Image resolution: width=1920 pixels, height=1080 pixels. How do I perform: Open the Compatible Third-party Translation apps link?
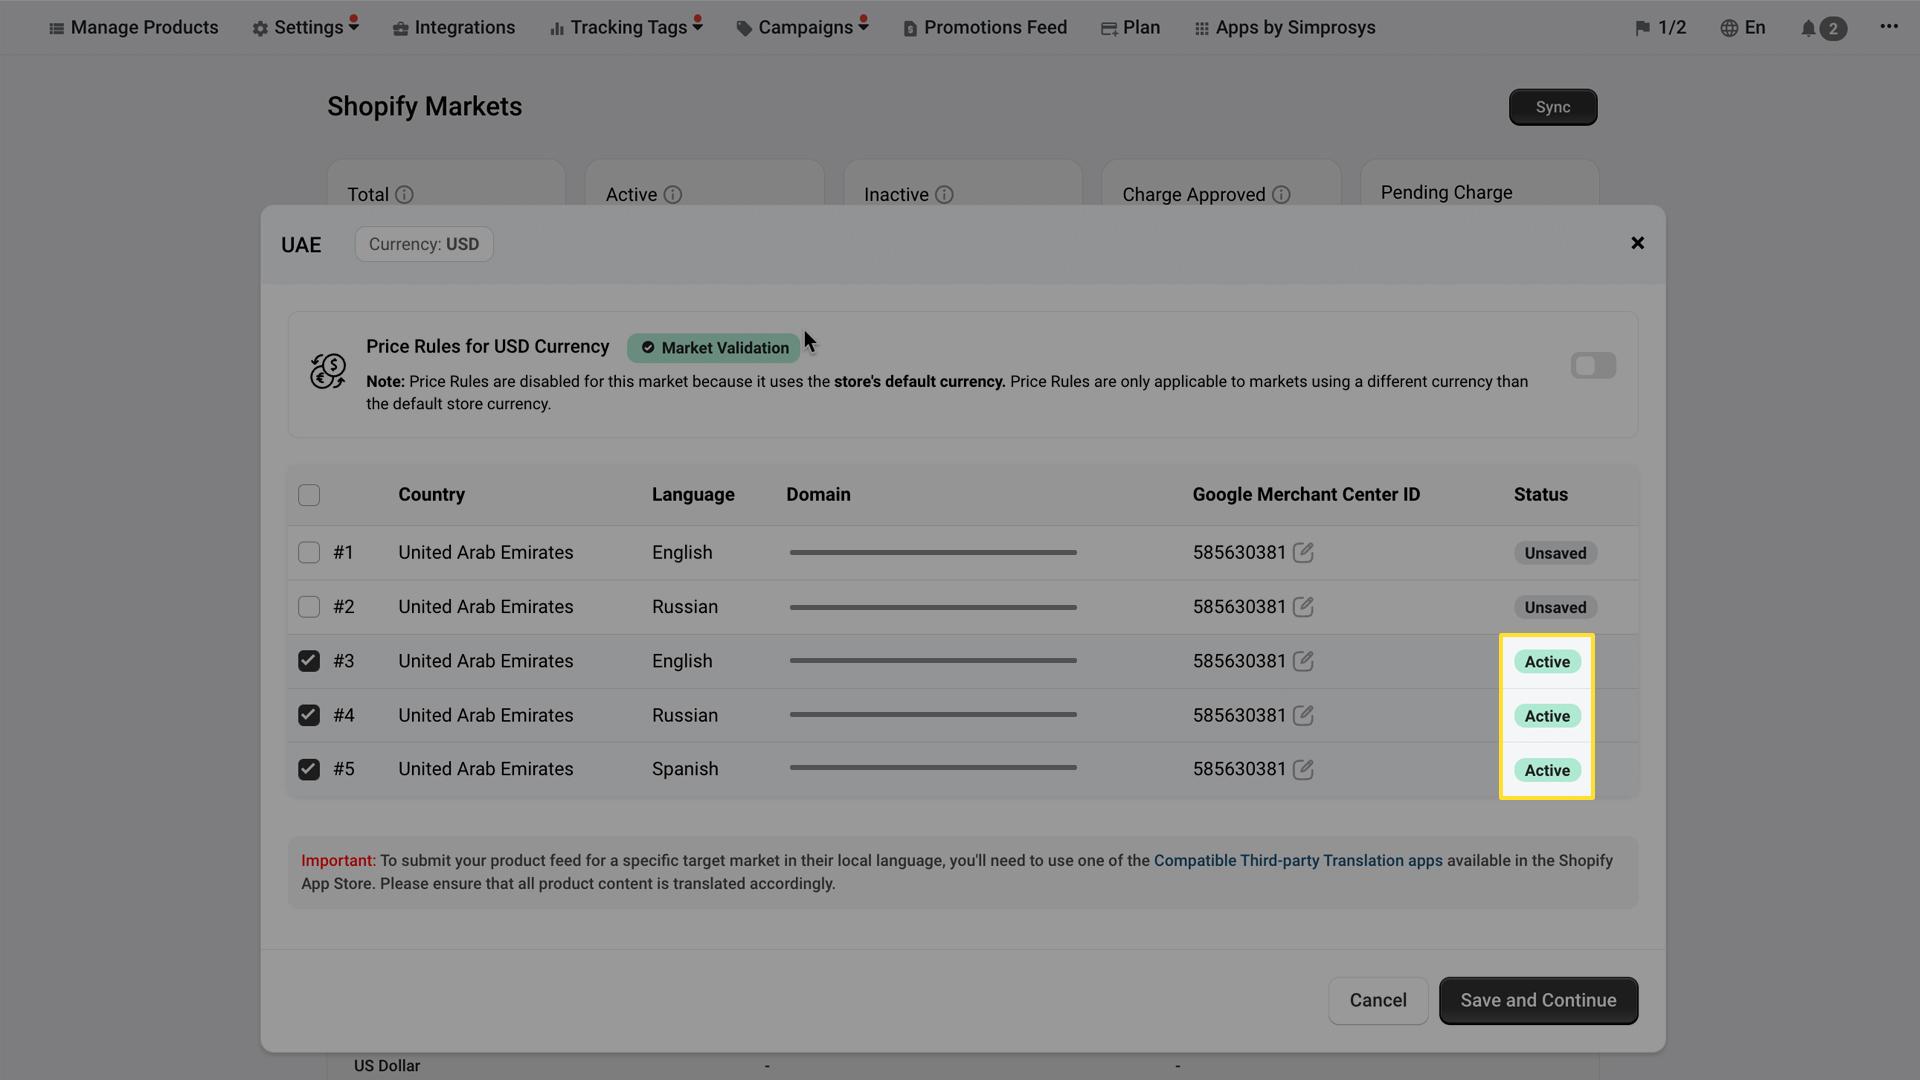click(x=1298, y=860)
